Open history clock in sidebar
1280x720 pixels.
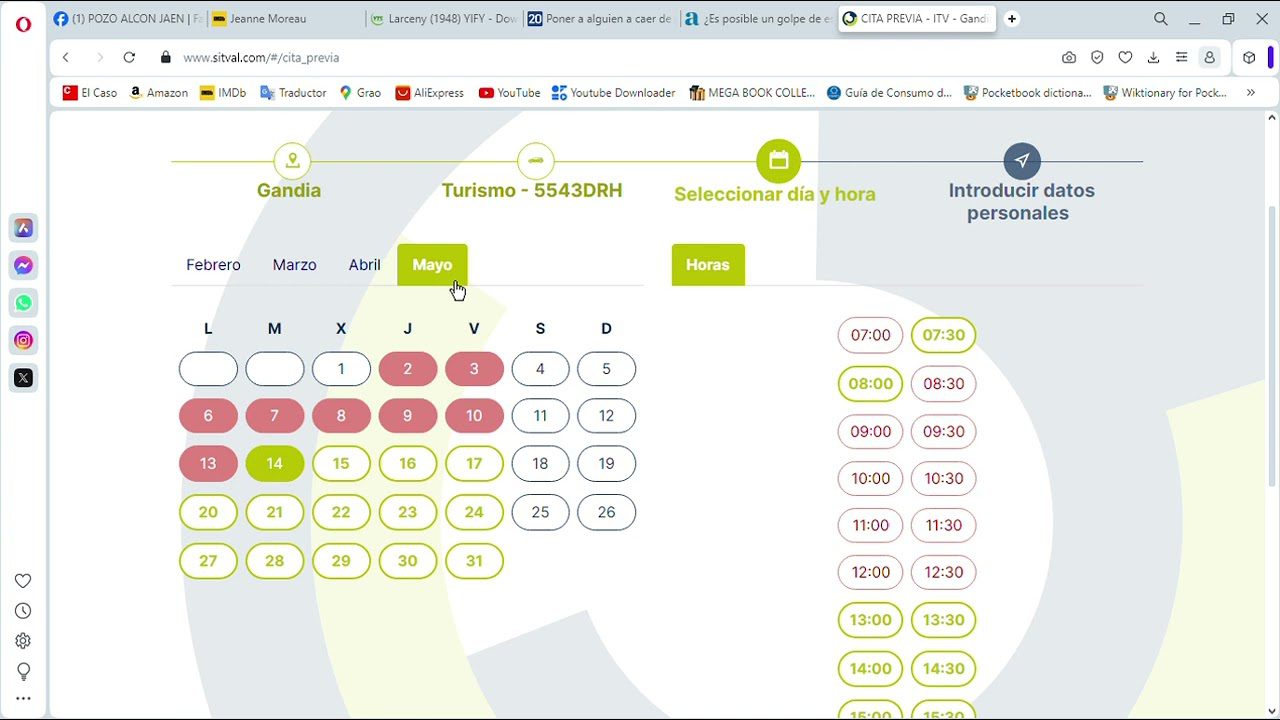(23, 611)
